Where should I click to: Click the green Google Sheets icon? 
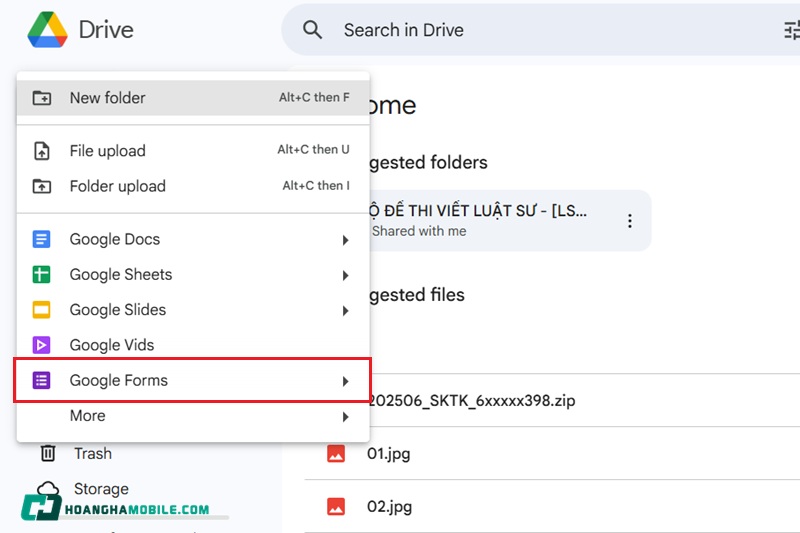point(41,275)
